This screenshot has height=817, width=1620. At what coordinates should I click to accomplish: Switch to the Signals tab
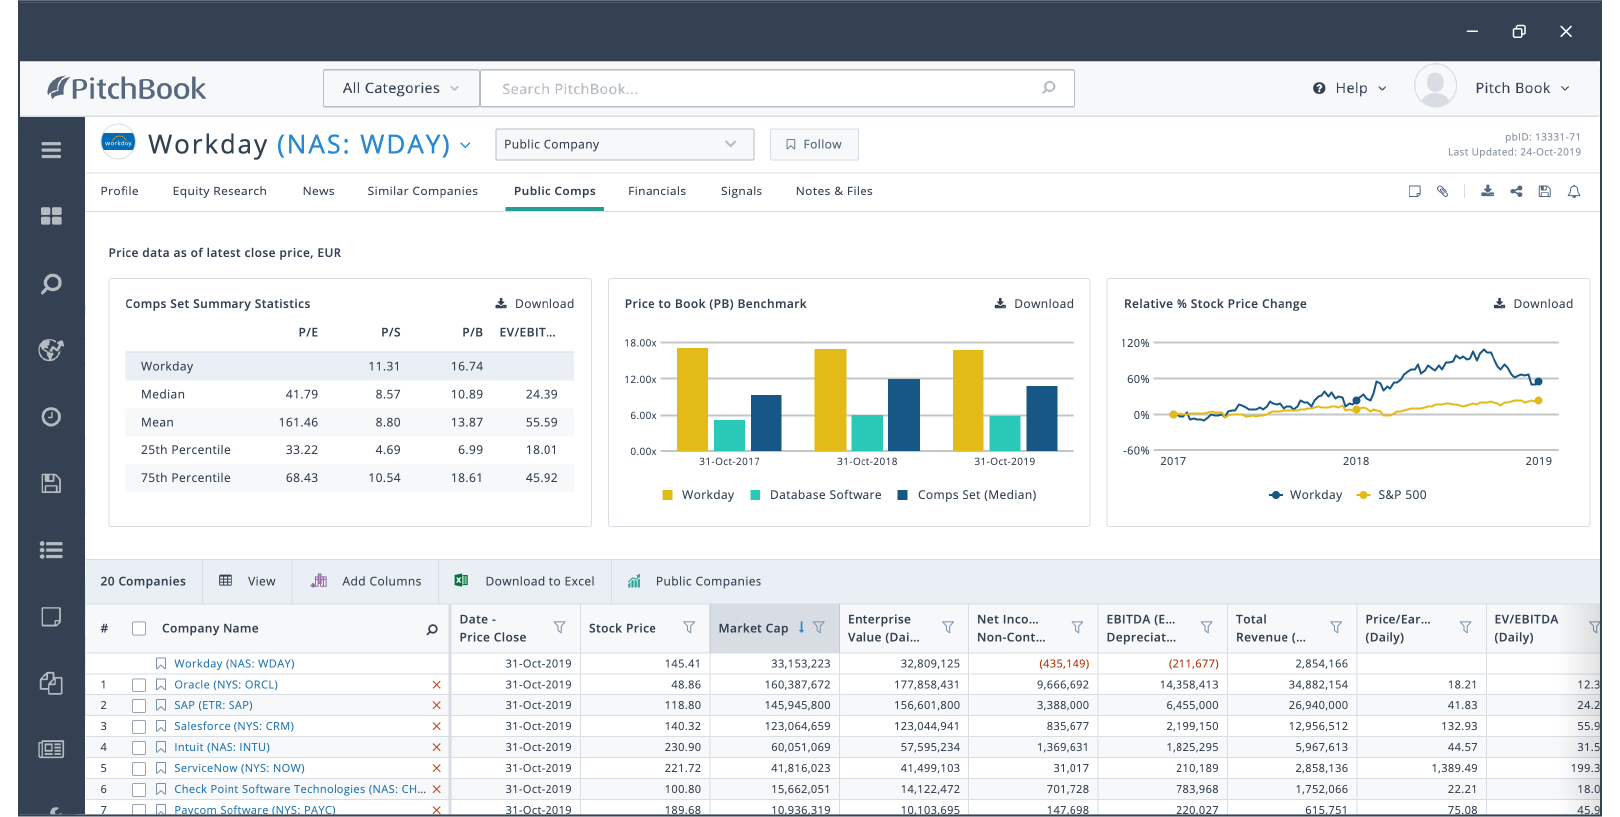coord(741,191)
